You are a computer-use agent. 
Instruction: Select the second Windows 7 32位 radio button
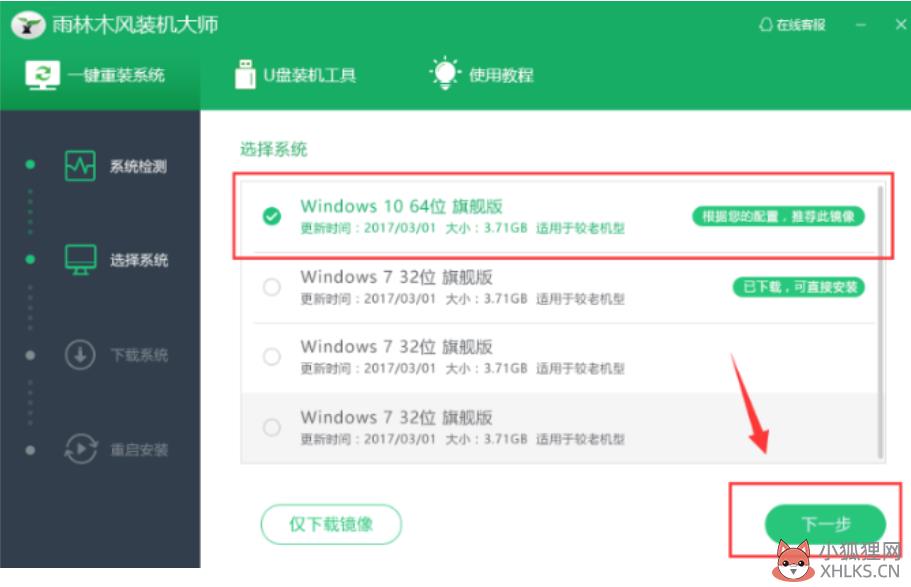(271, 357)
